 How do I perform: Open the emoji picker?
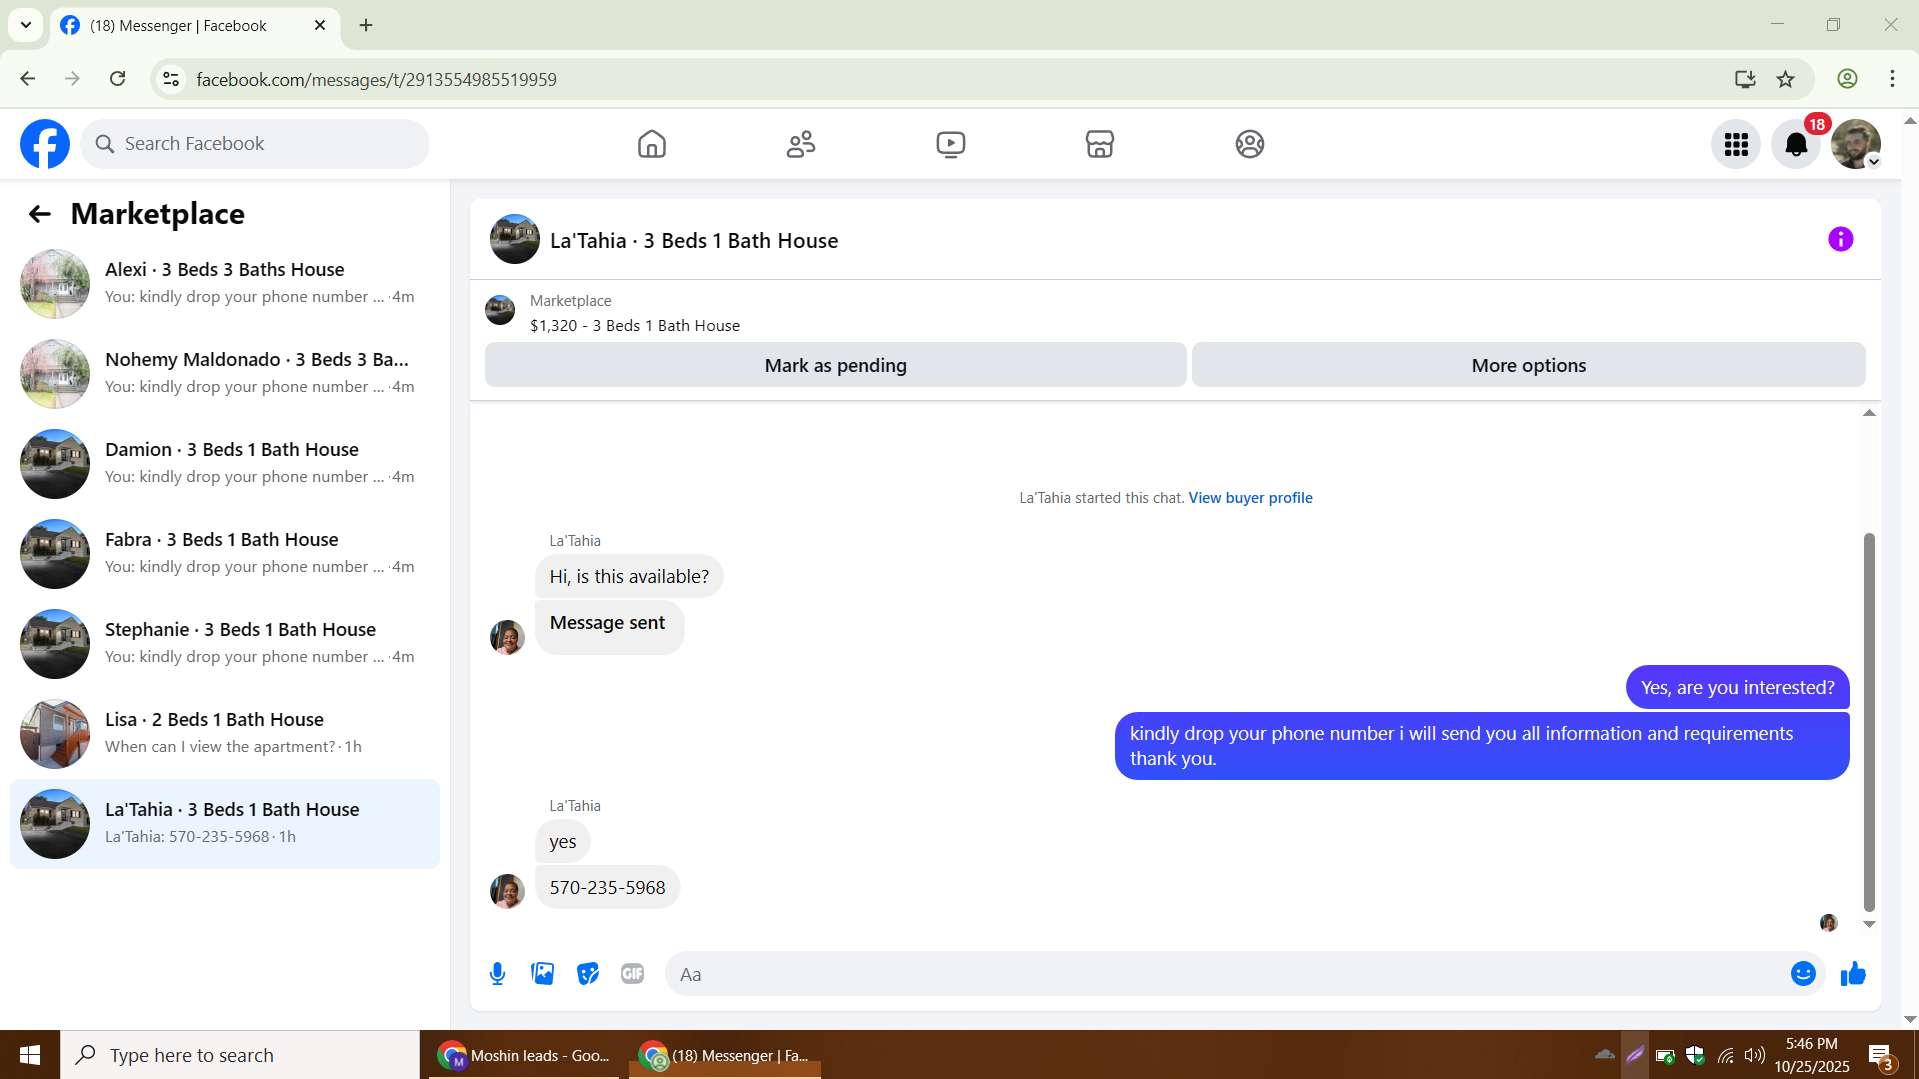[x=1803, y=974]
